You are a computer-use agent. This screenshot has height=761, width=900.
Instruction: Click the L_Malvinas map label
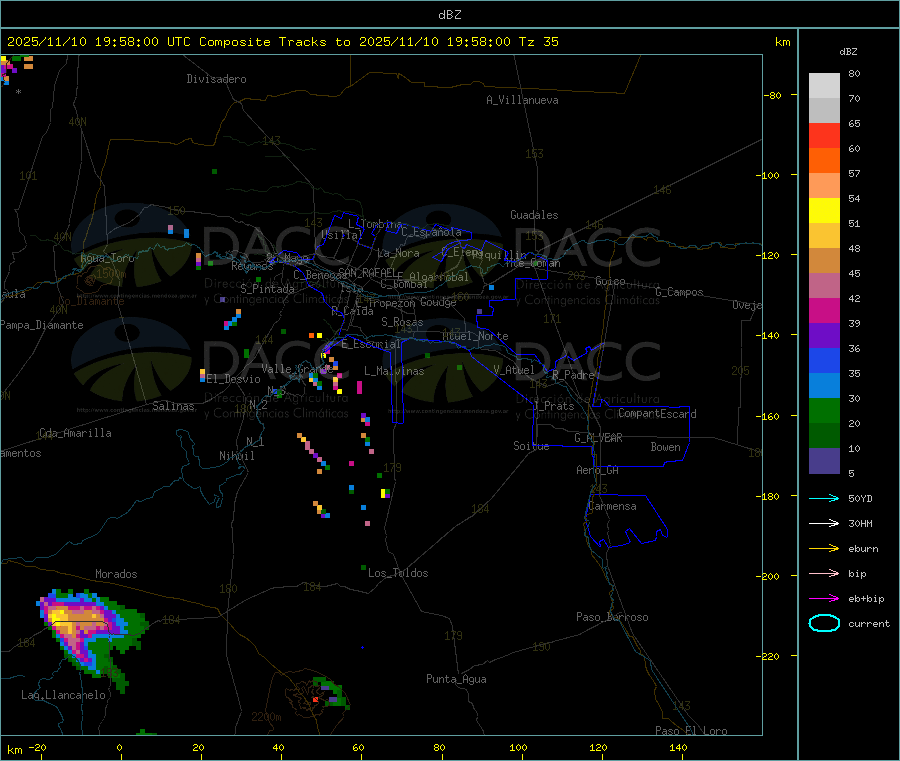point(394,371)
